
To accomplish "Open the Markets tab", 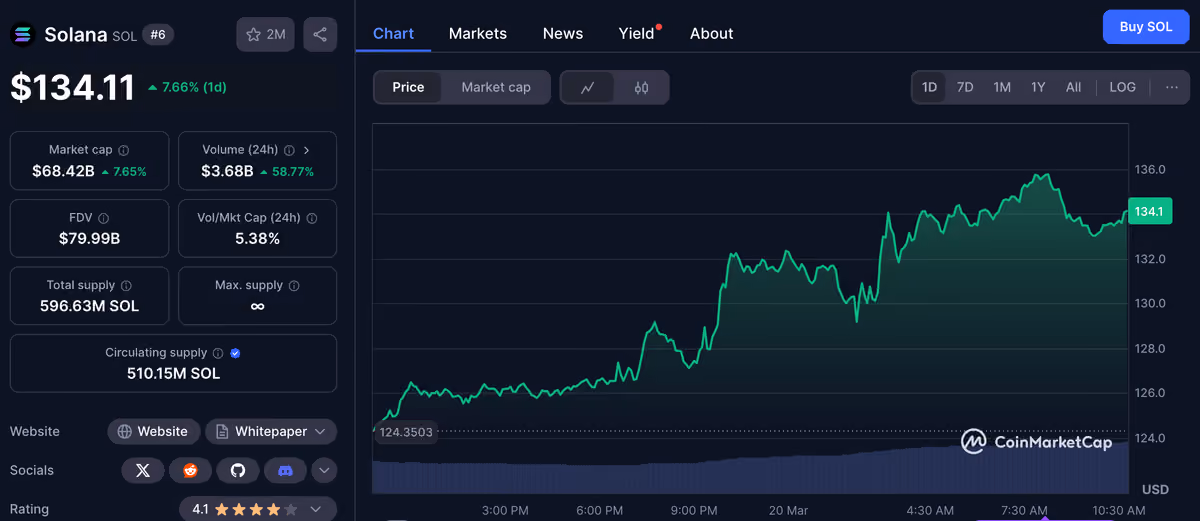I will (x=478, y=33).
